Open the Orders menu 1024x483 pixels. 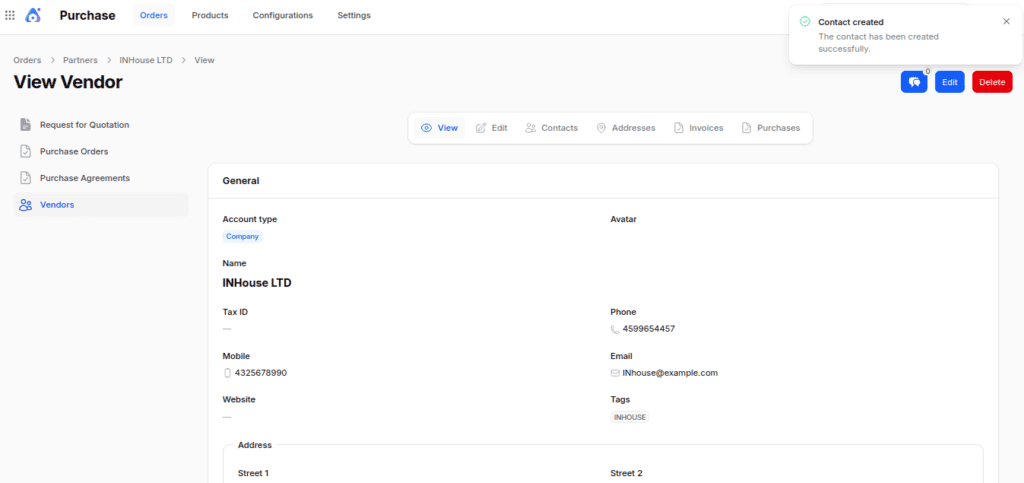click(x=153, y=15)
